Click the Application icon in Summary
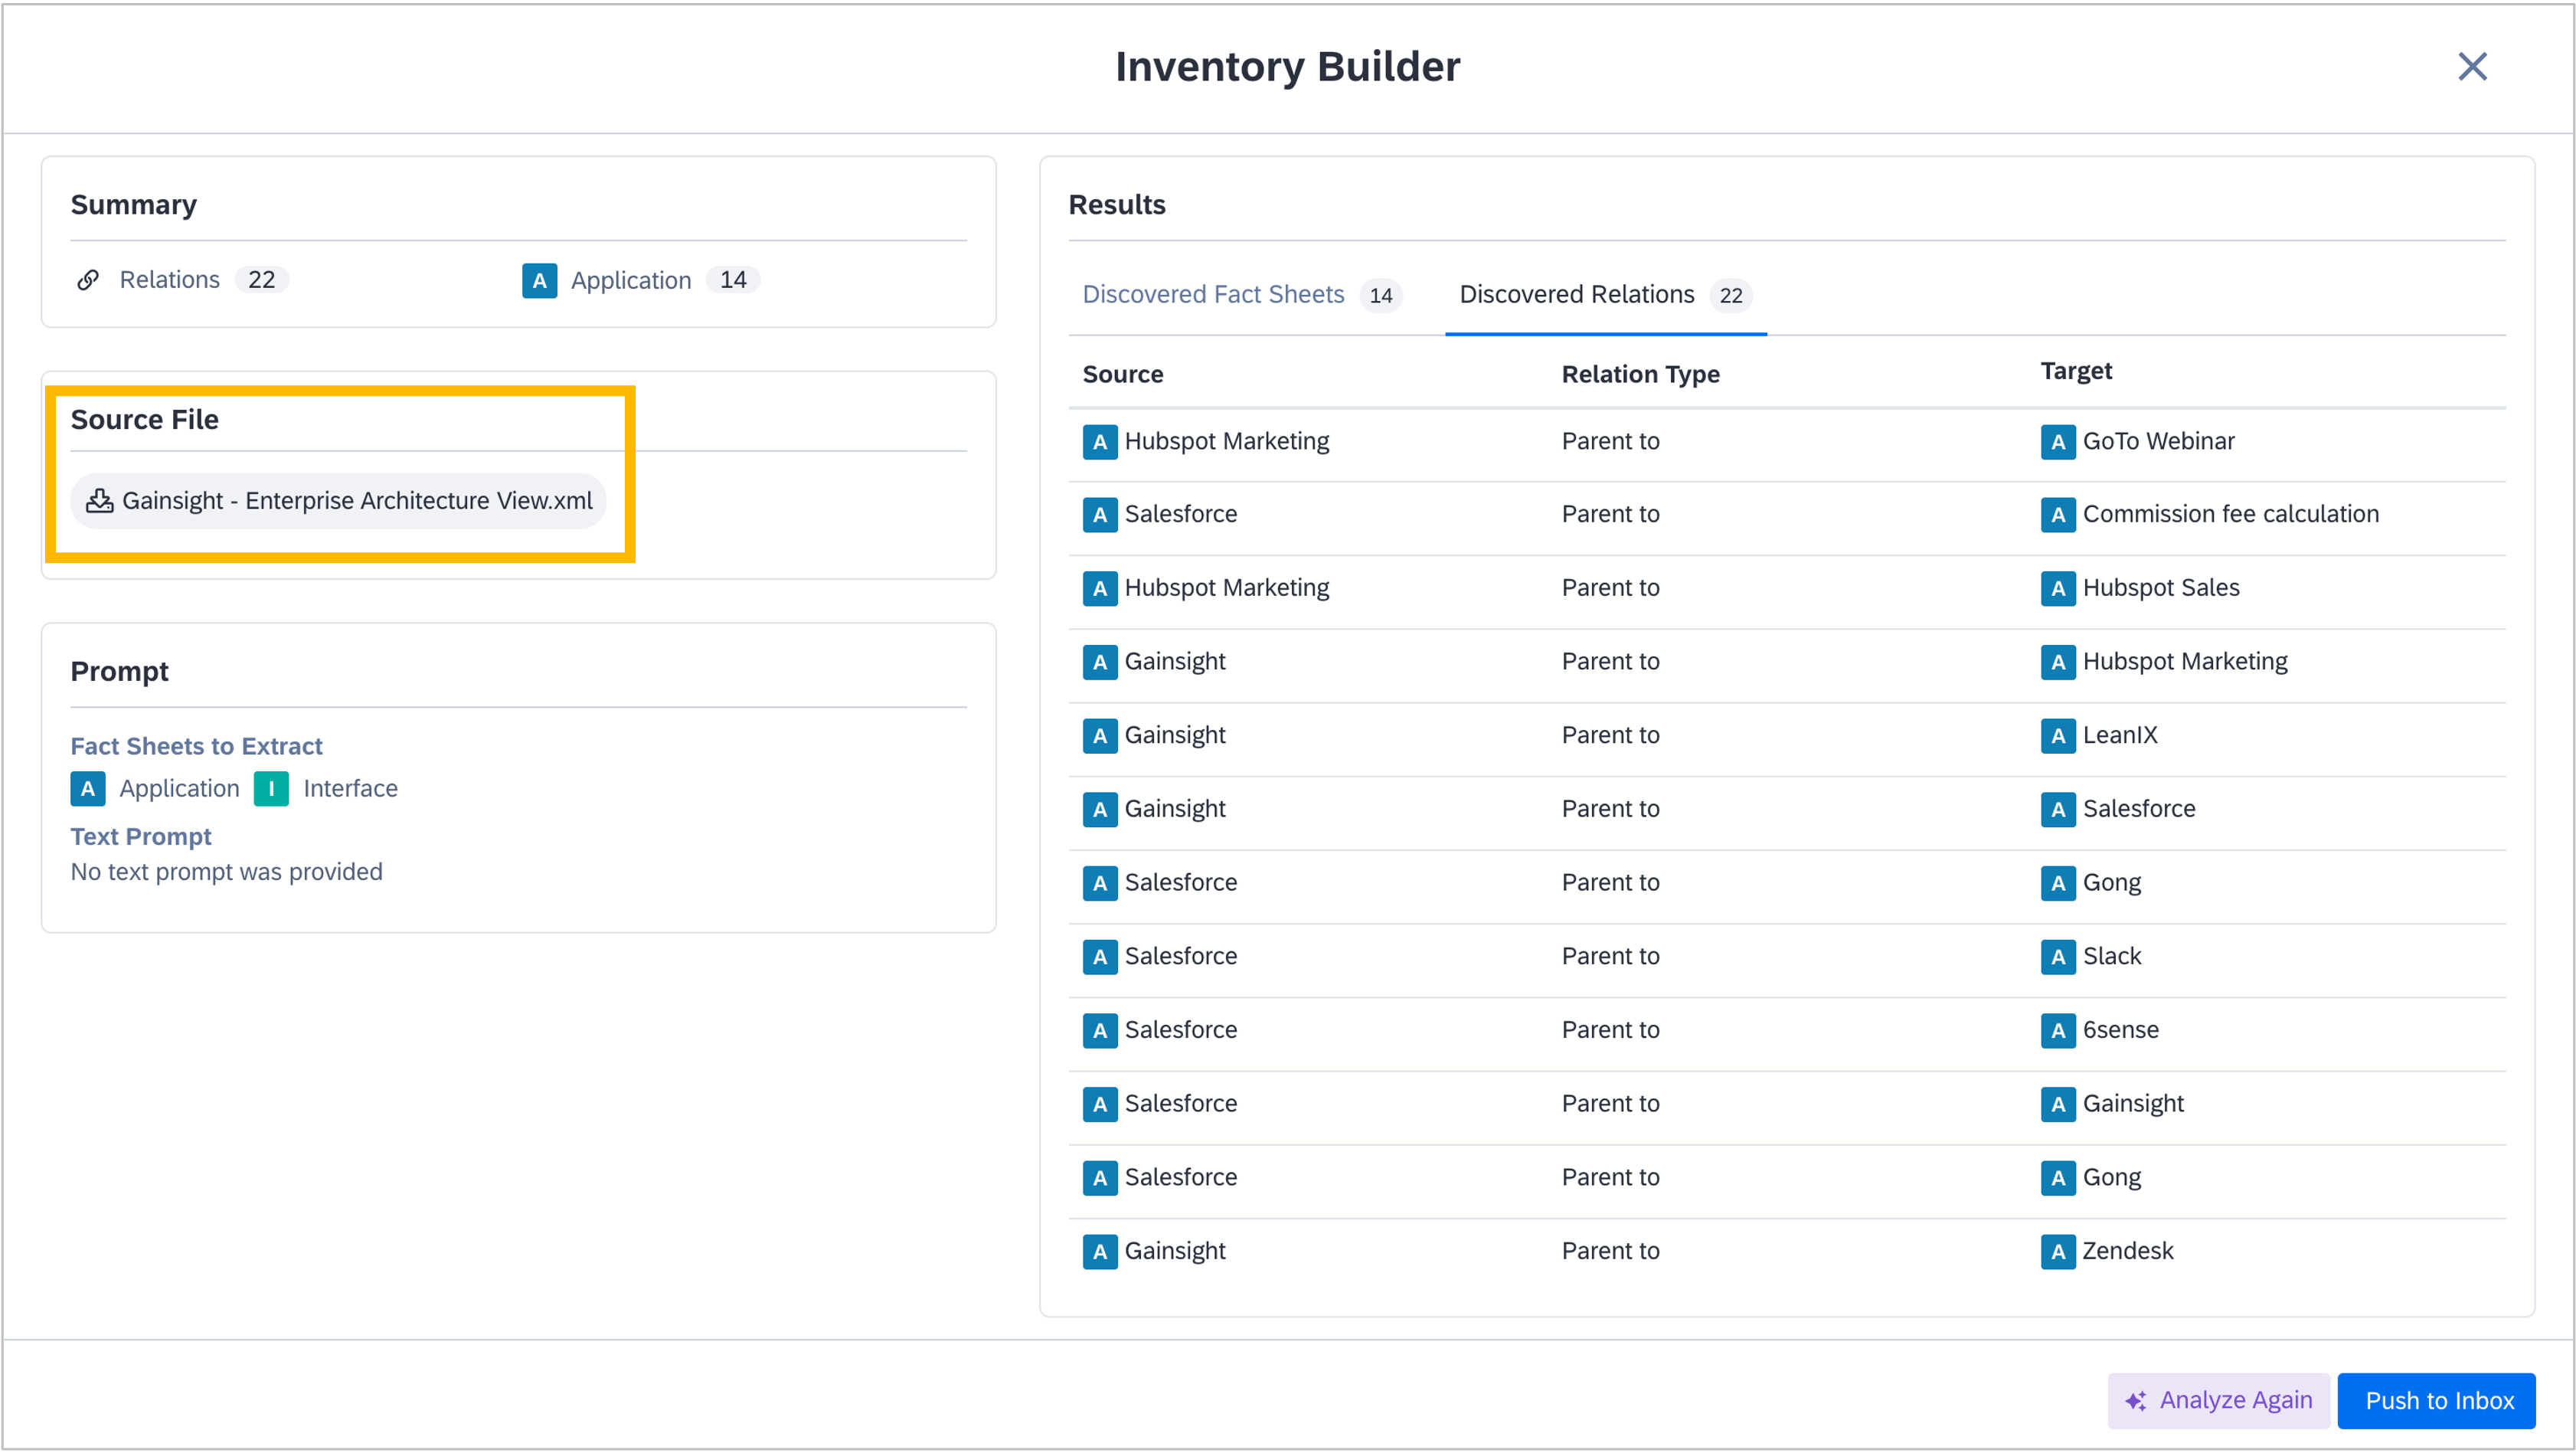 click(x=539, y=280)
